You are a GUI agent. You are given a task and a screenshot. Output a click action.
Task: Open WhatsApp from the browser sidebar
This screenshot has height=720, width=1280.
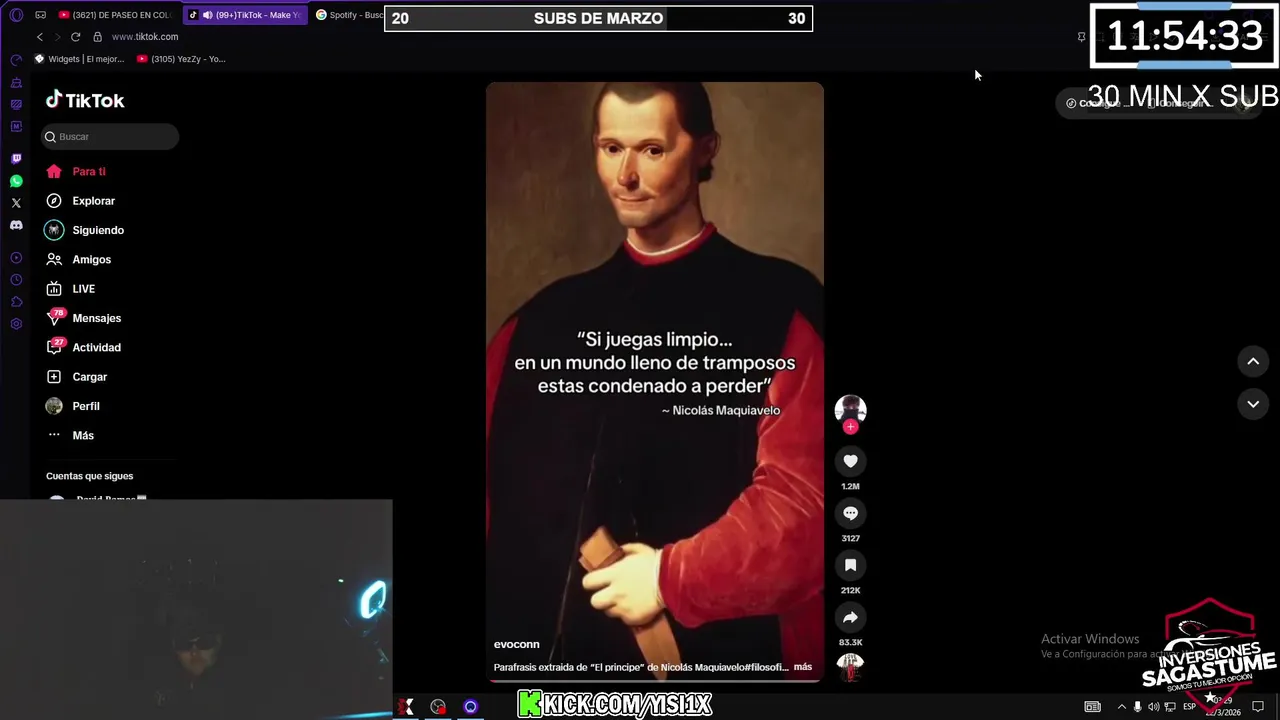click(16, 181)
